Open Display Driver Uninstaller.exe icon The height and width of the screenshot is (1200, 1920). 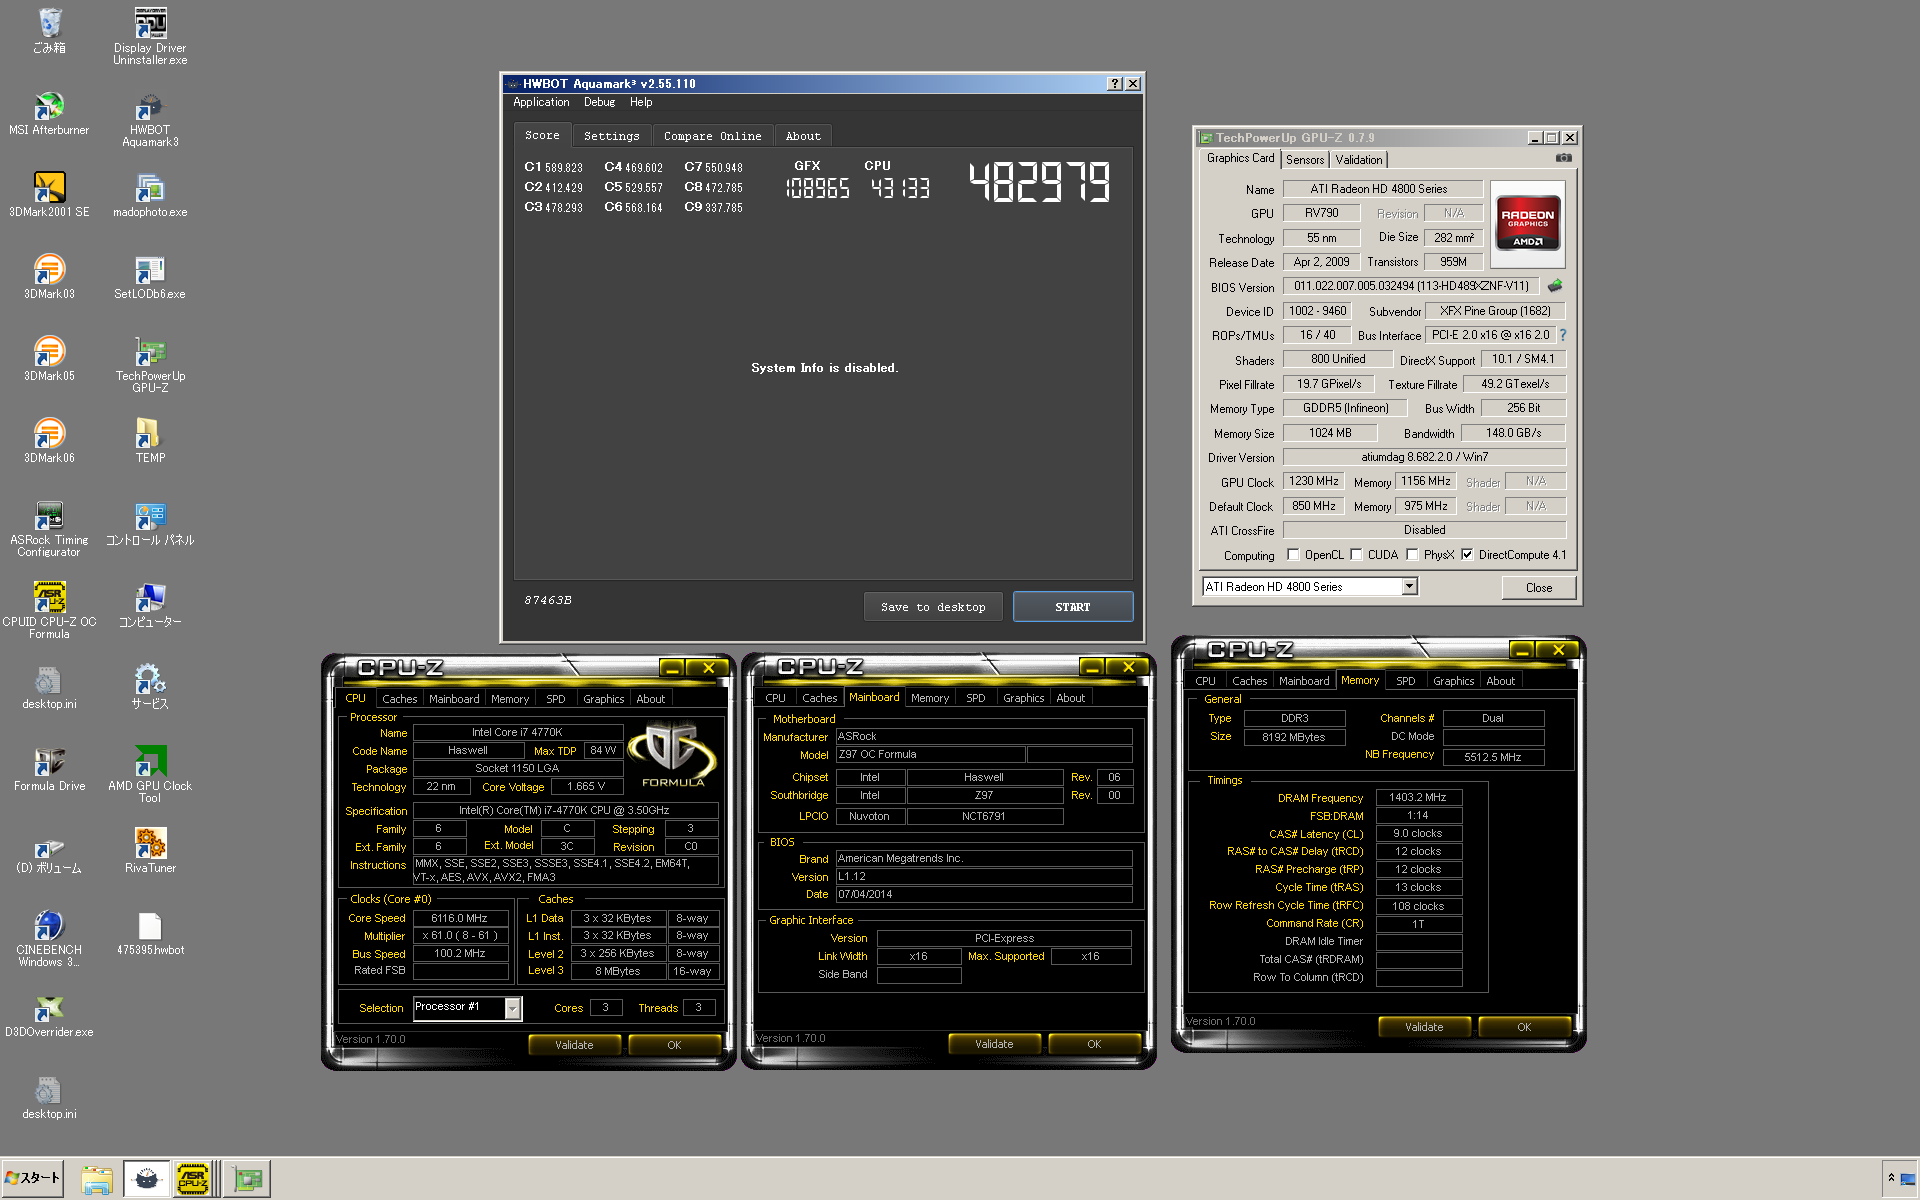150,36
